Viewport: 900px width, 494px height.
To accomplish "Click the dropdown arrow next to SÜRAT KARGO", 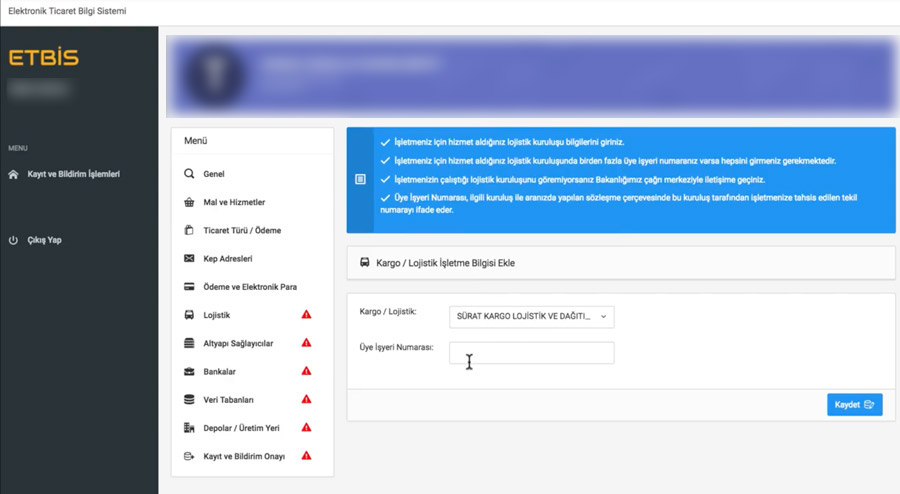I will pyautogui.click(x=603, y=317).
